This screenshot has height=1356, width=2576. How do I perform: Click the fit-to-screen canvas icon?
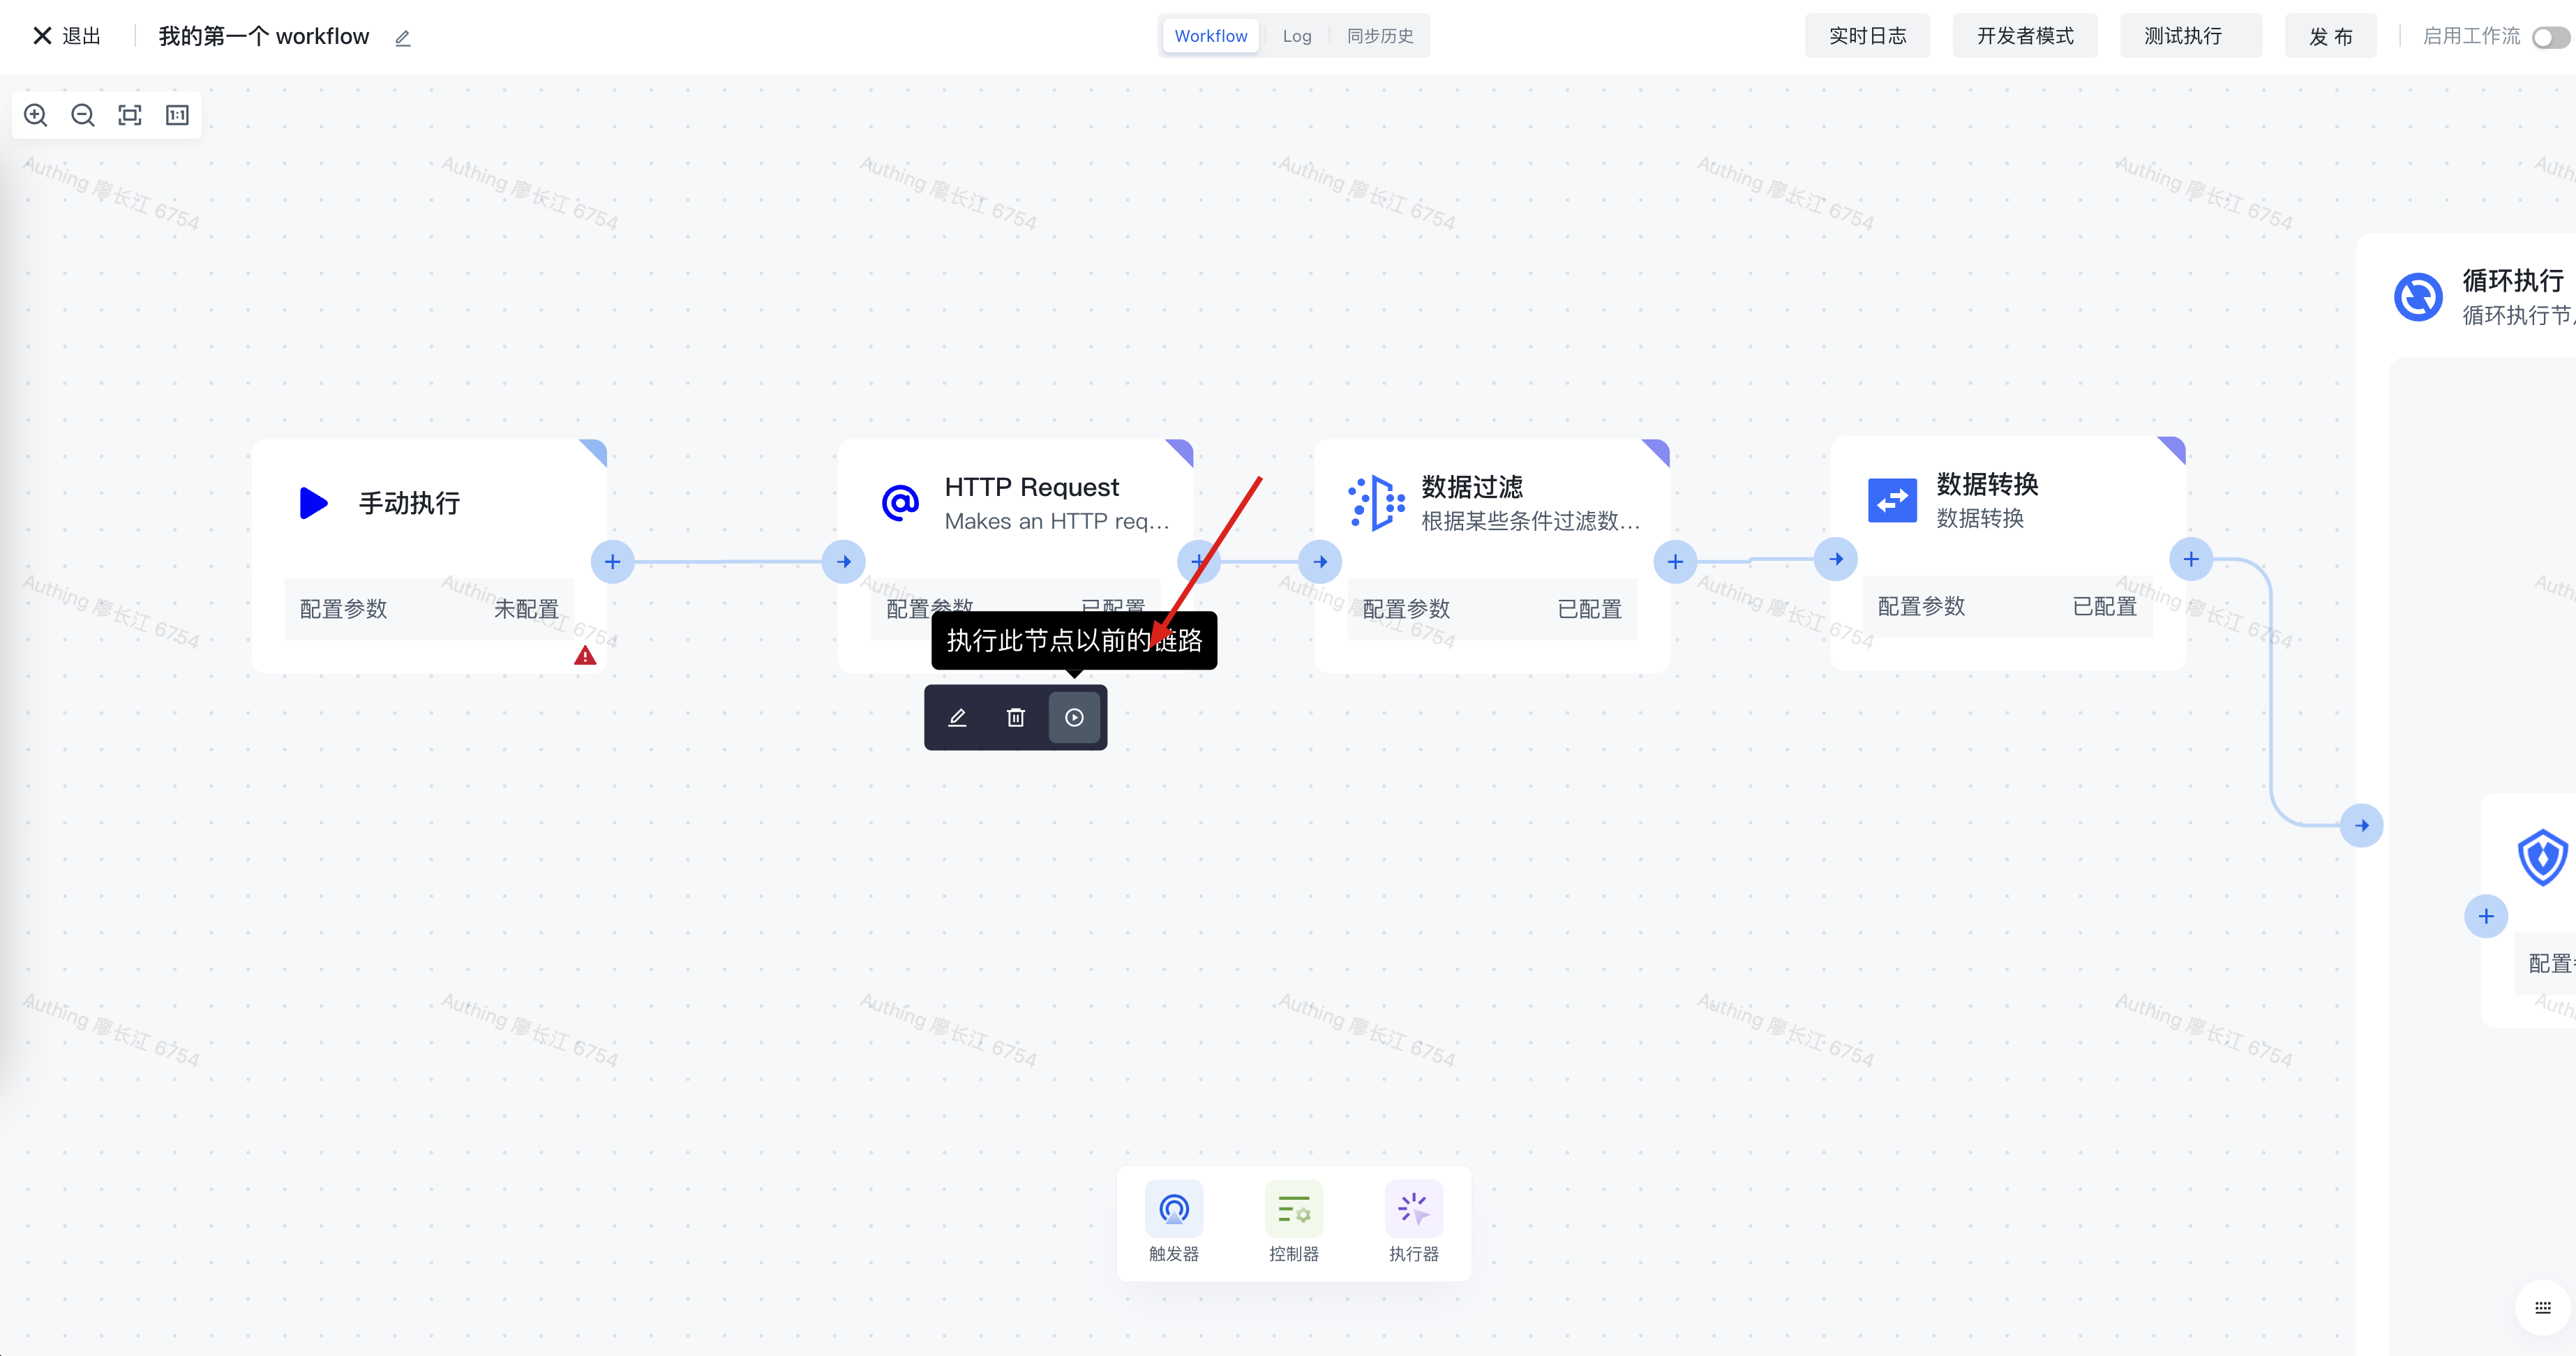pos(130,115)
